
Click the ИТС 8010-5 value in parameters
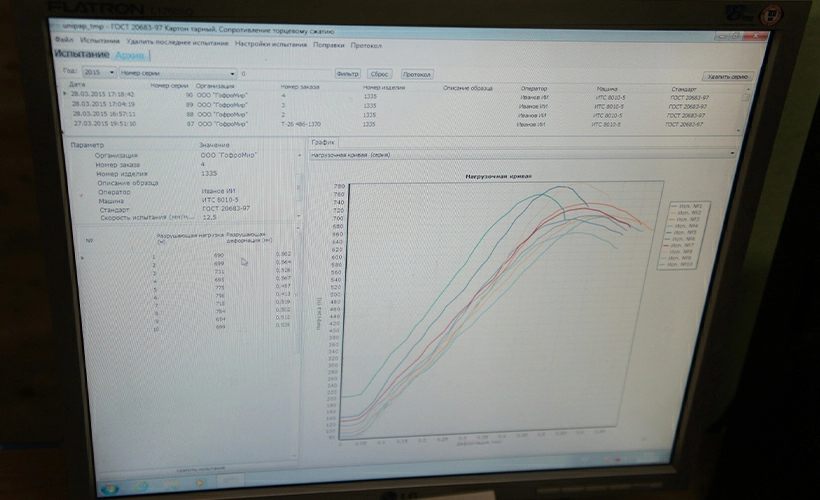click(x=220, y=200)
